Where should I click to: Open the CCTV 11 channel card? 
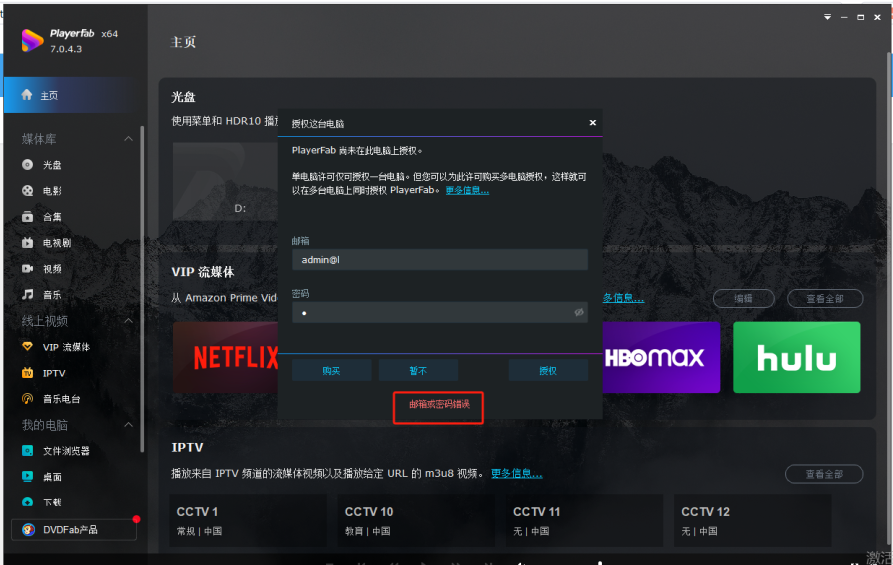coord(584,521)
